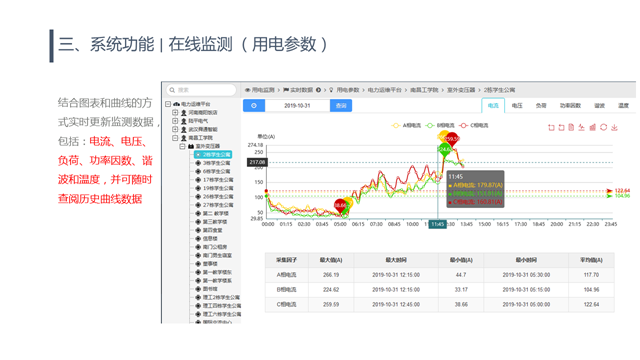Click the 11:45 time marker on the x-axis

(438, 224)
